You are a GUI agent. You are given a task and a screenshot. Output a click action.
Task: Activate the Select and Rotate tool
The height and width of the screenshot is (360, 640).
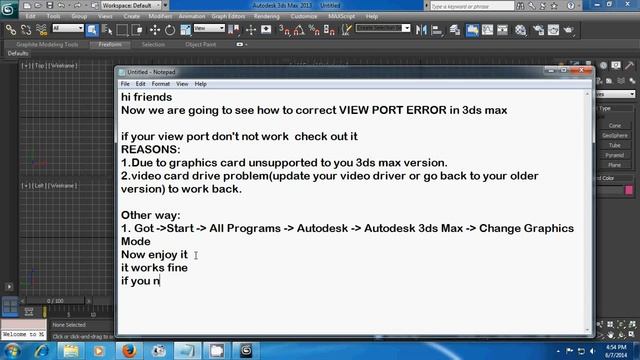(x=170, y=30)
